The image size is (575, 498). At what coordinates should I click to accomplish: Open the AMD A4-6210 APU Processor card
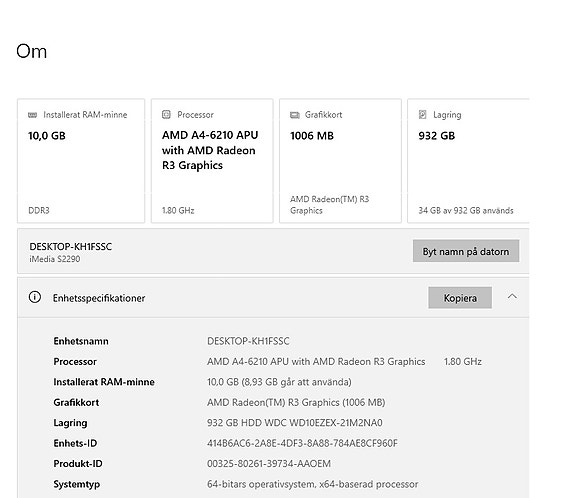(212, 161)
